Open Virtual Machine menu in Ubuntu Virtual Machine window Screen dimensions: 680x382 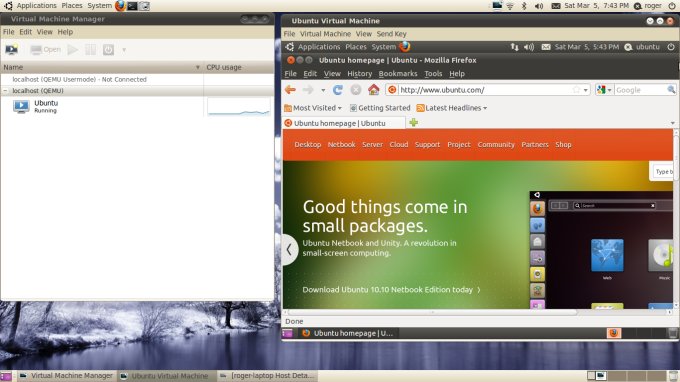(x=325, y=34)
